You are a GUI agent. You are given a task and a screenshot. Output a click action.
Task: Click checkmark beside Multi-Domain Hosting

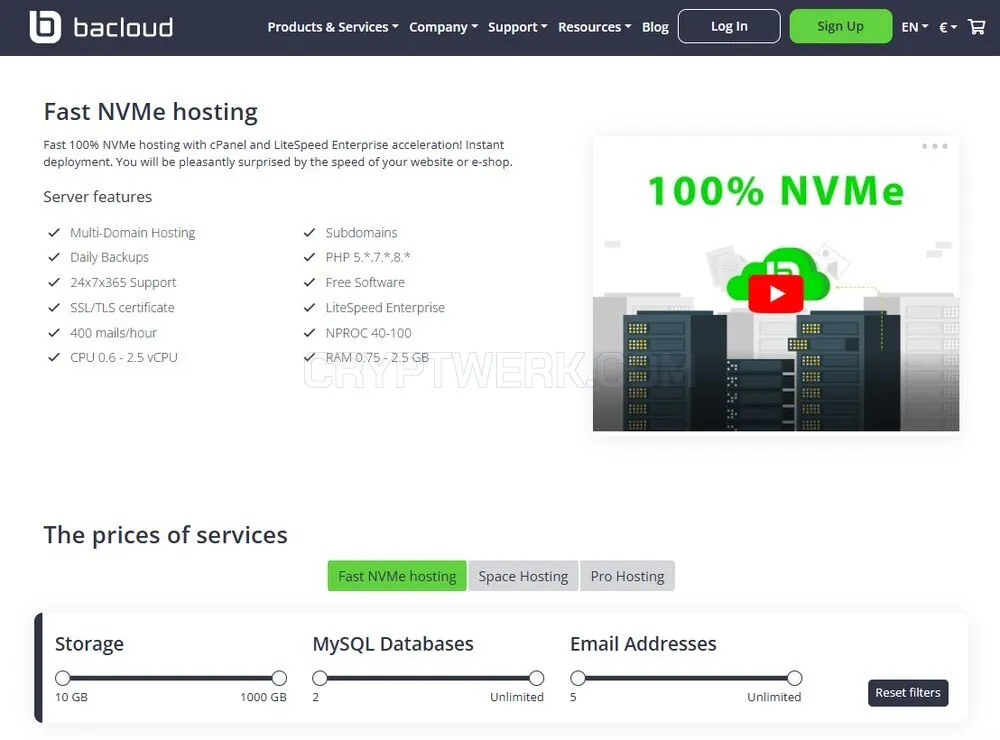[54, 232]
